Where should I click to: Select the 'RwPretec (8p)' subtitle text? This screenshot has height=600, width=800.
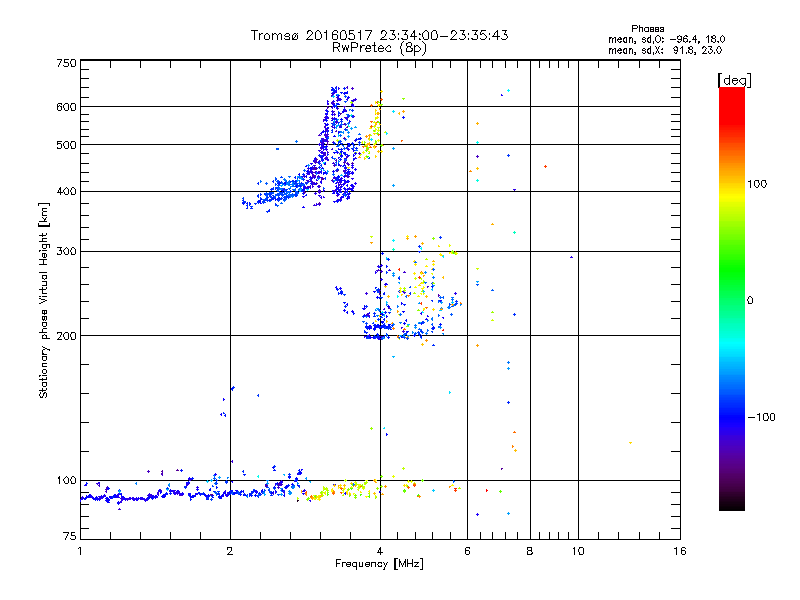pyautogui.click(x=379, y=48)
